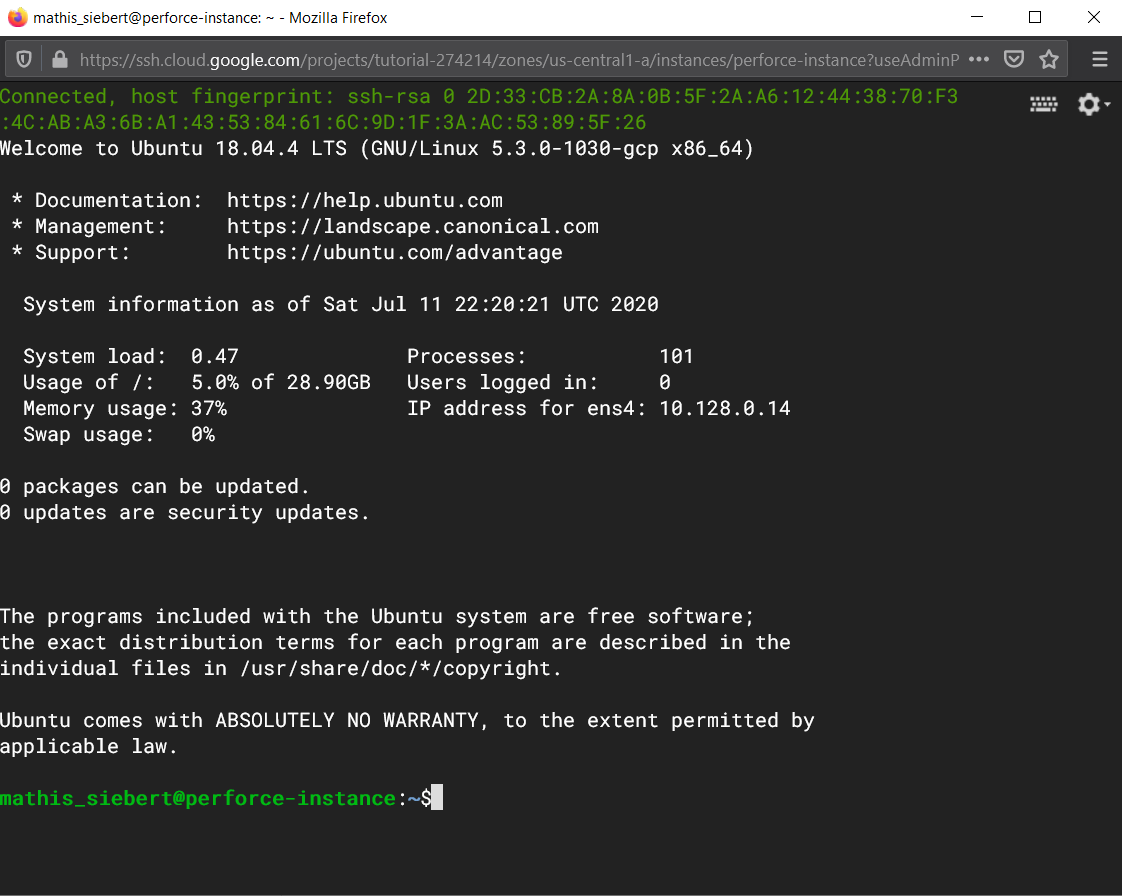Image resolution: width=1122 pixels, height=896 pixels.
Task: Close the Firefox SSH window
Action: point(1093,17)
